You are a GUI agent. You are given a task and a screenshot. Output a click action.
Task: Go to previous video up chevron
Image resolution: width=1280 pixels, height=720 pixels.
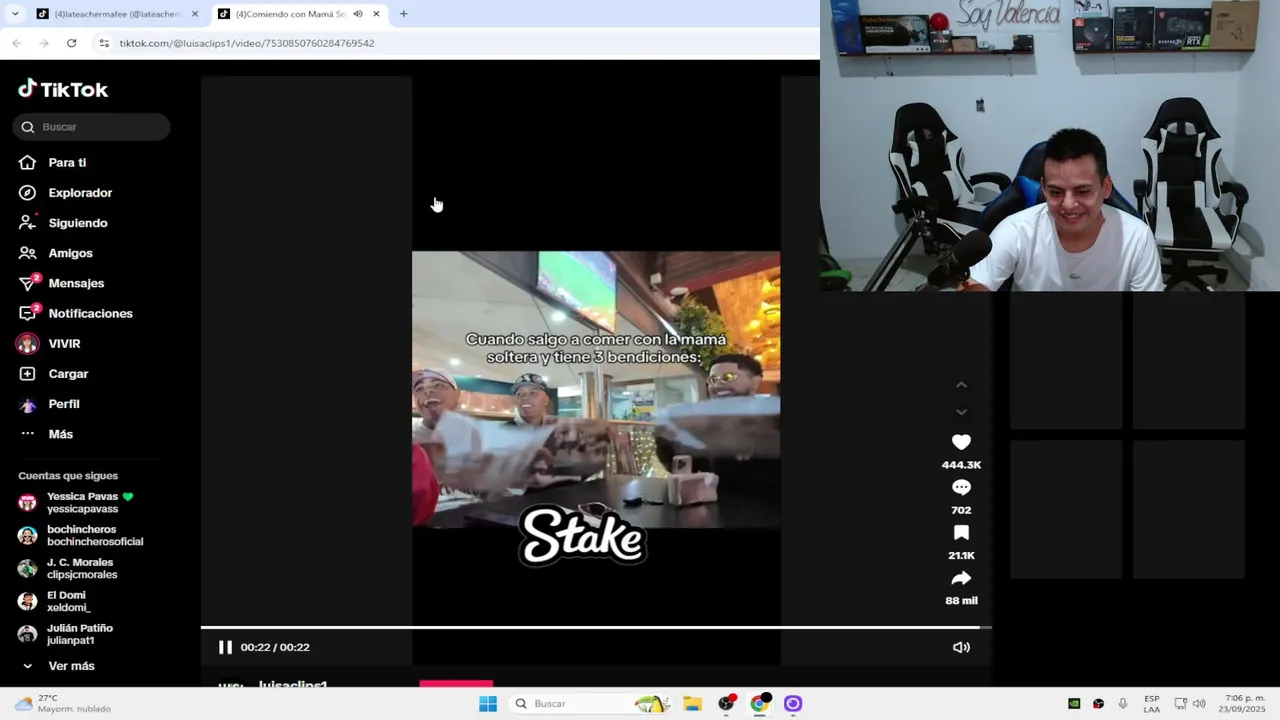coord(961,385)
